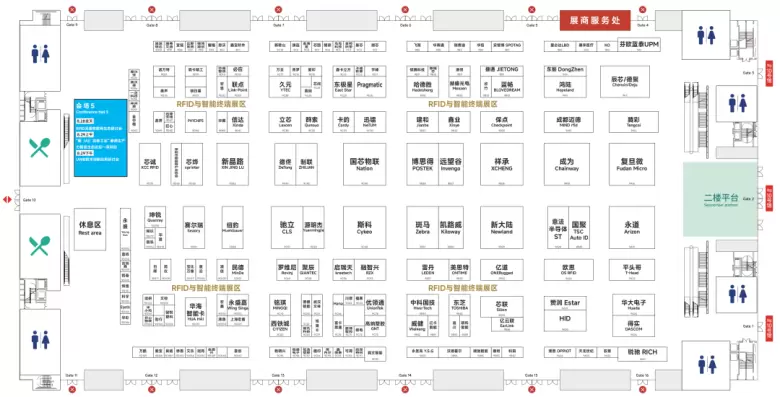Click the green 二楼平台 second-floor platform area
Screen dimensions: 780x397
[720, 200]
